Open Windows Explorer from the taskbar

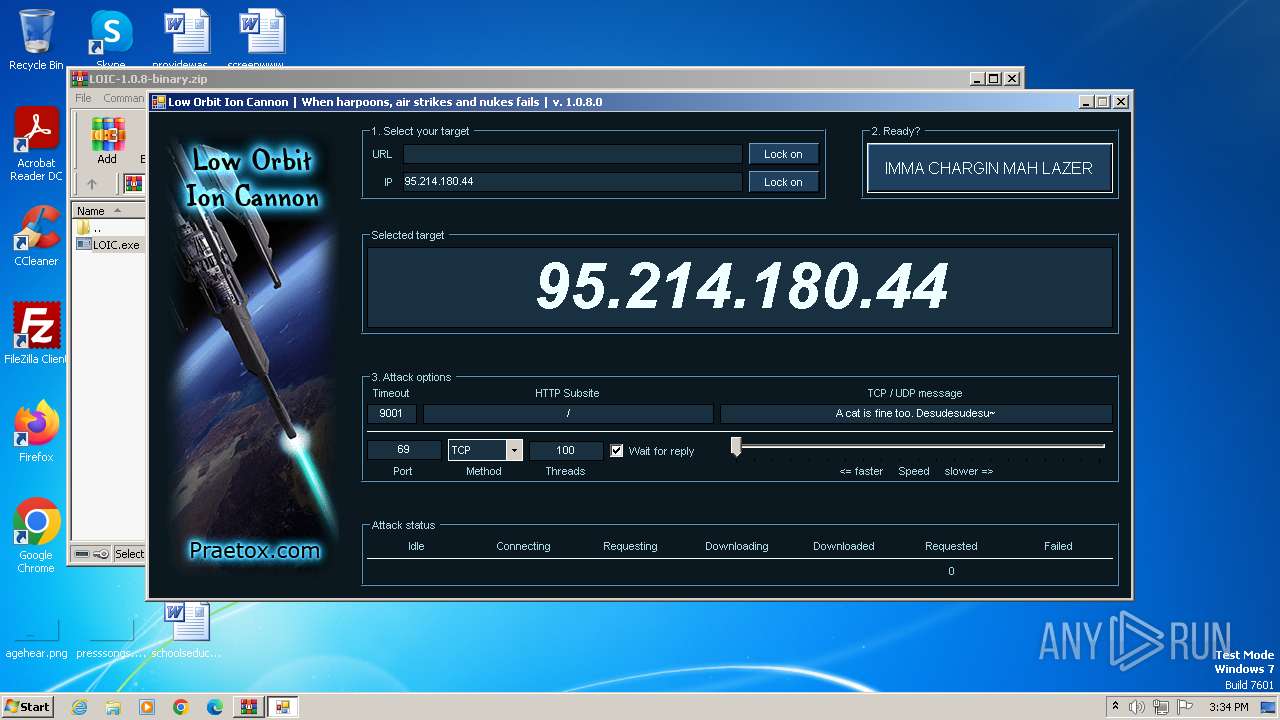pyautogui.click(x=113, y=707)
